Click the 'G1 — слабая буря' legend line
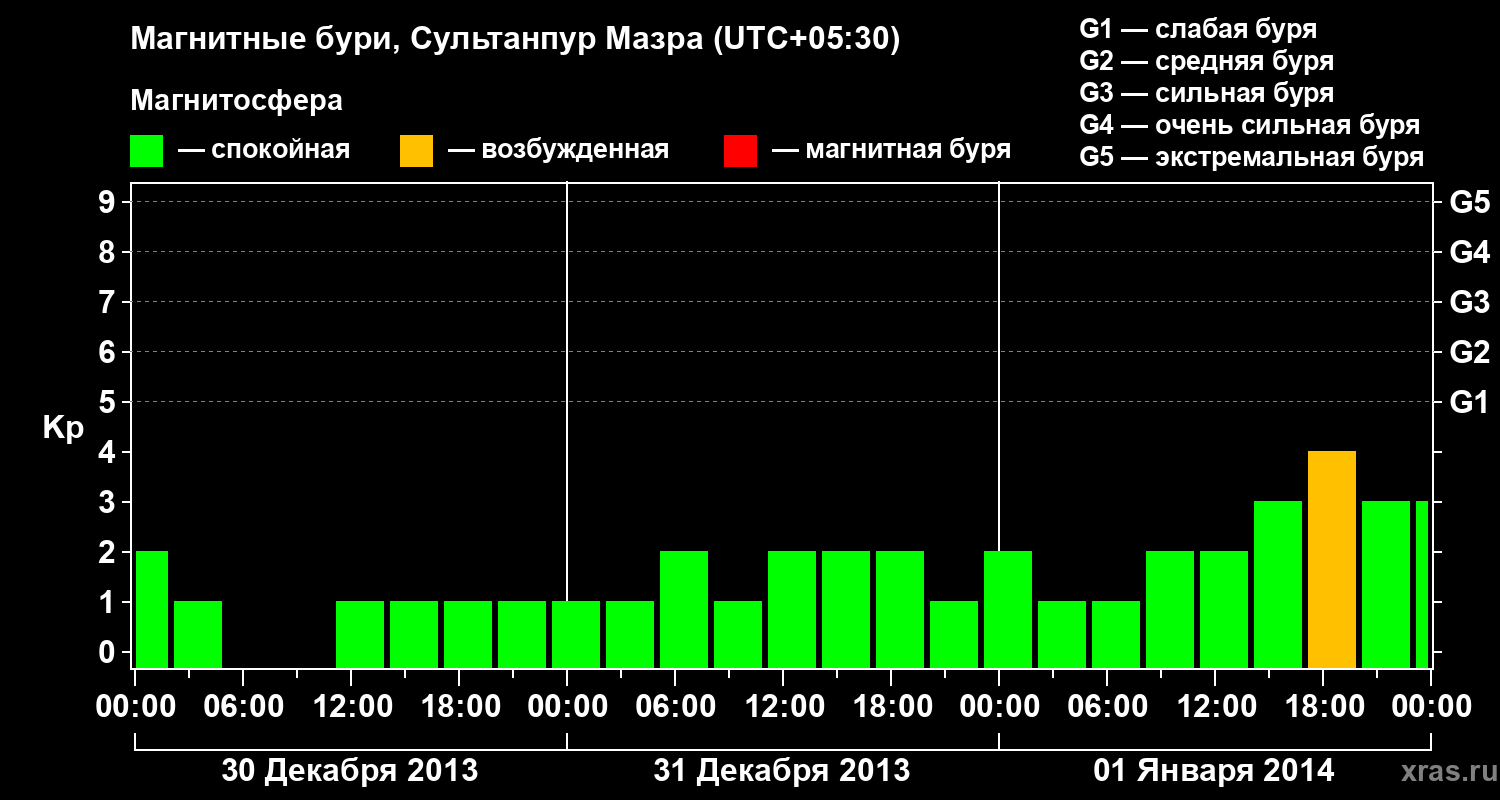This screenshot has width=1500, height=800. click(1198, 29)
